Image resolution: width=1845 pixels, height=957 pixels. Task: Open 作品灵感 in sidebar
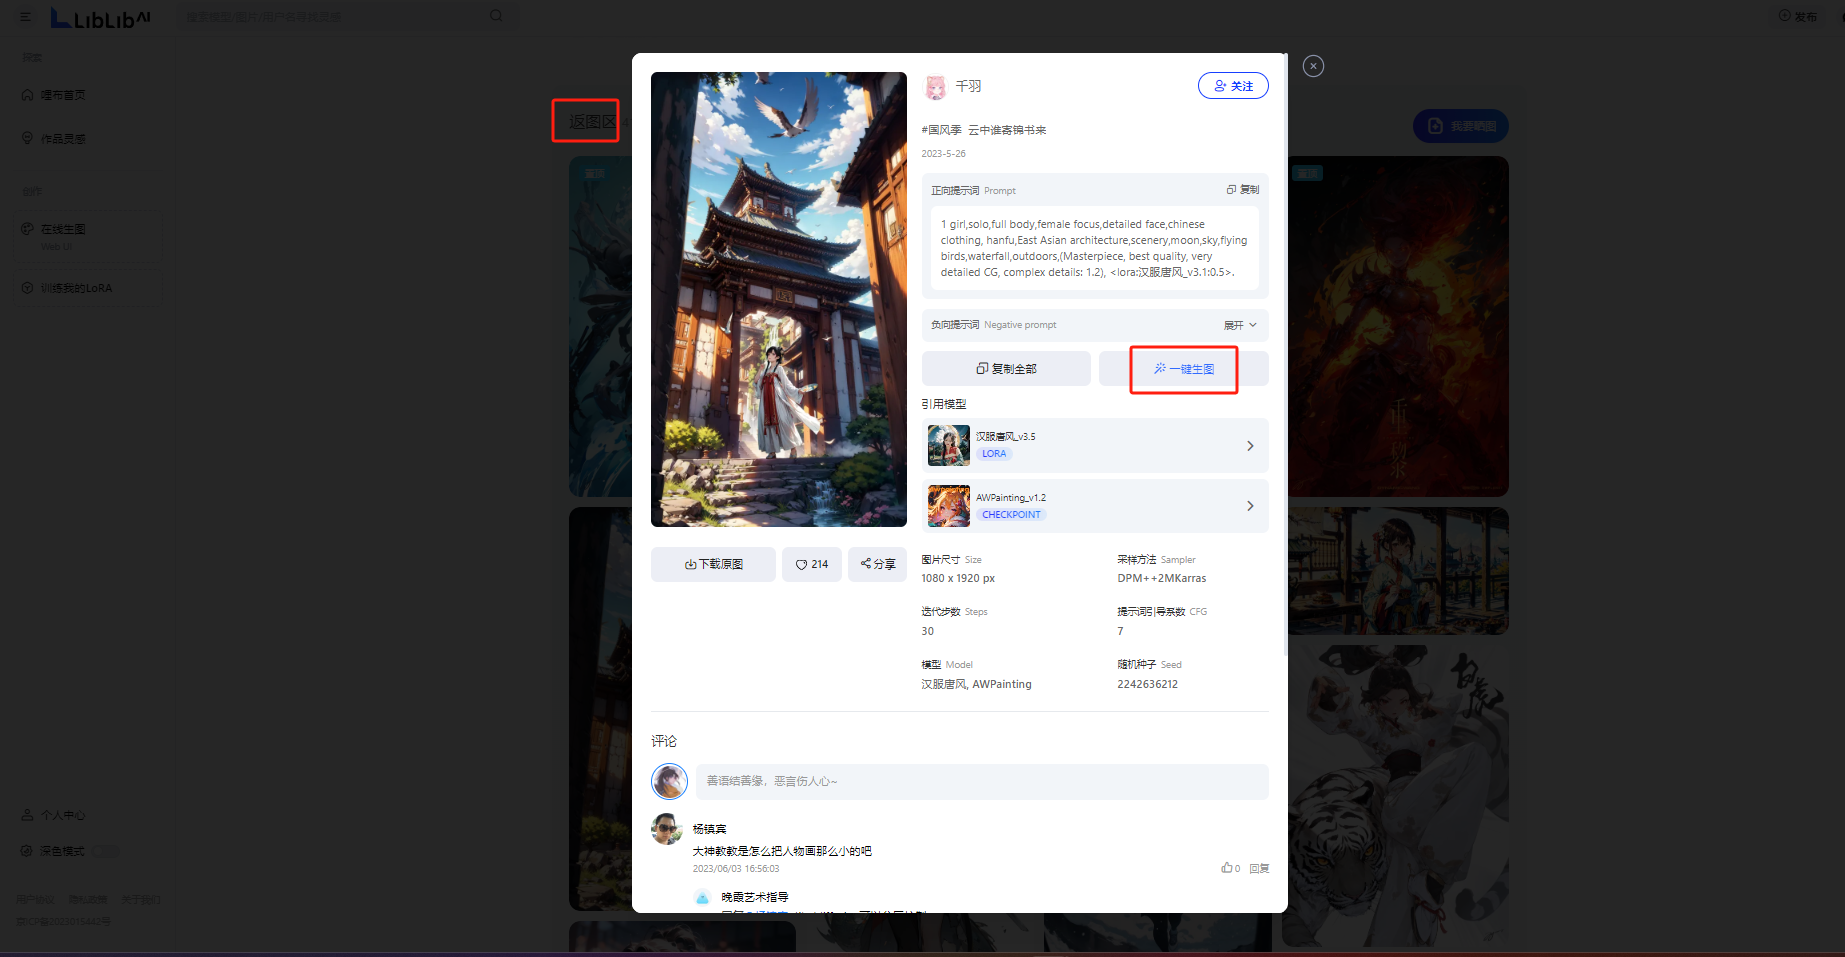point(54,139)
